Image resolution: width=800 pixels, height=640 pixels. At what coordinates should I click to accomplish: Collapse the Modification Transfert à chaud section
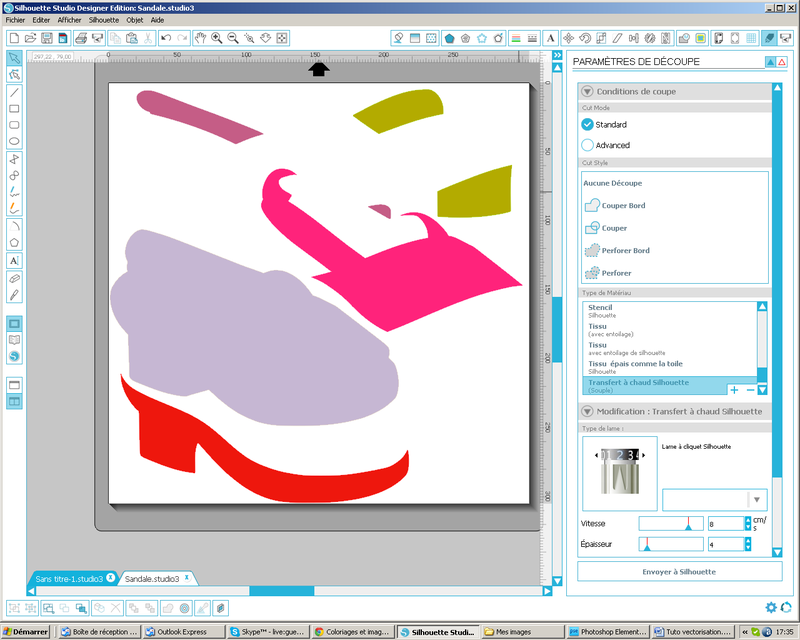587,411
